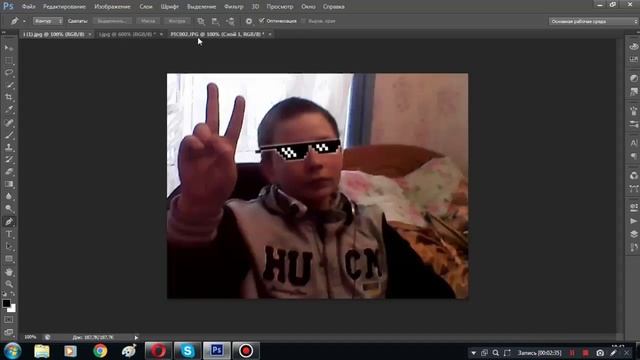Open Google Chrome from the taskbar
Screen dimensions: 640x360
tap(100, 351)
